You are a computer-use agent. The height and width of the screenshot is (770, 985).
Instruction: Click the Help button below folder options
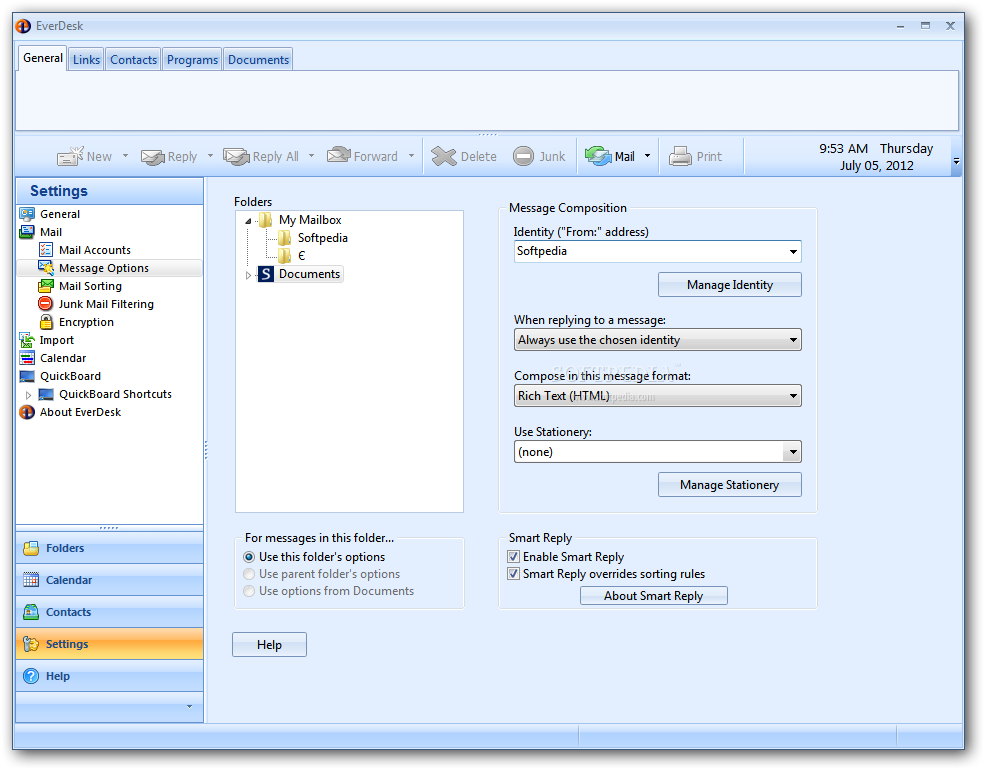(269, 644)
